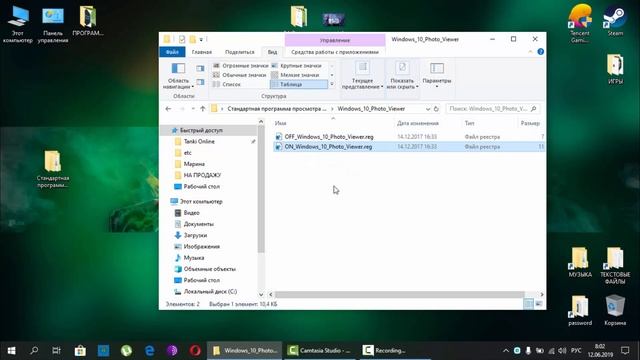Sort by Имя column header

[x=280, y=123]
